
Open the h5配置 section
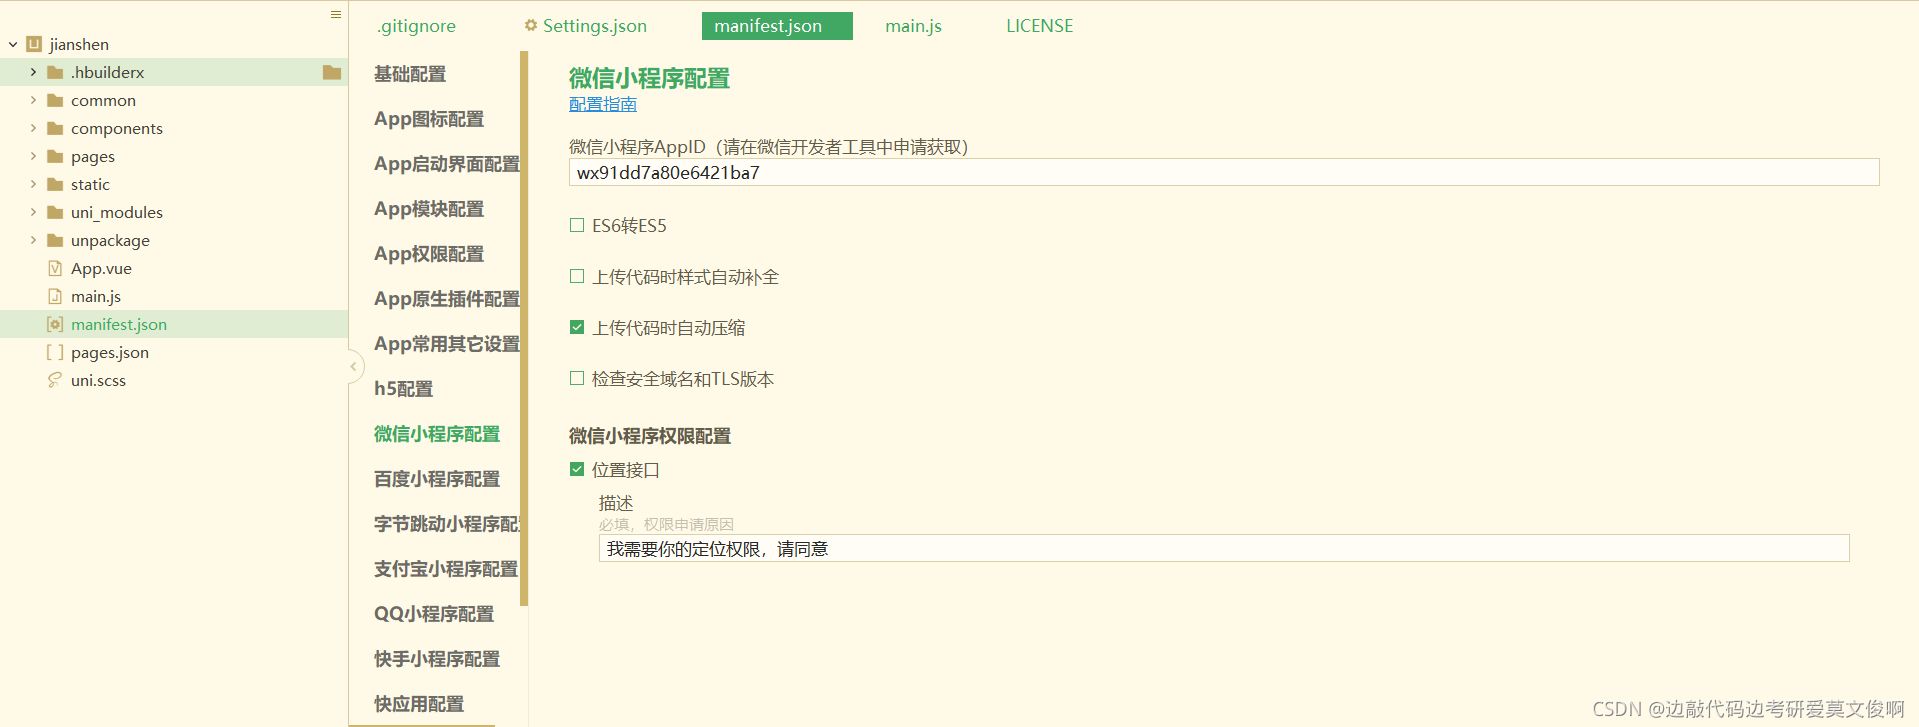coord(404,389)
